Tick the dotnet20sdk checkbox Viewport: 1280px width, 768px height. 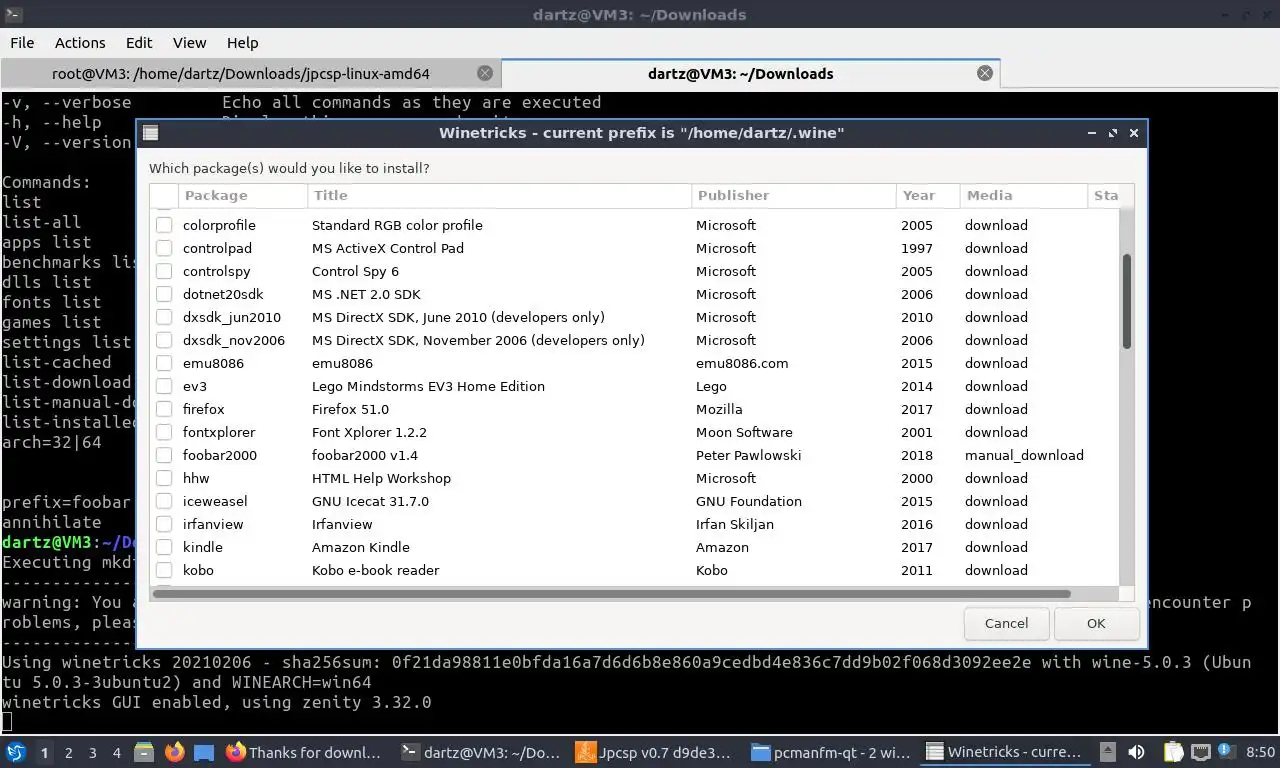click(164, 294)
